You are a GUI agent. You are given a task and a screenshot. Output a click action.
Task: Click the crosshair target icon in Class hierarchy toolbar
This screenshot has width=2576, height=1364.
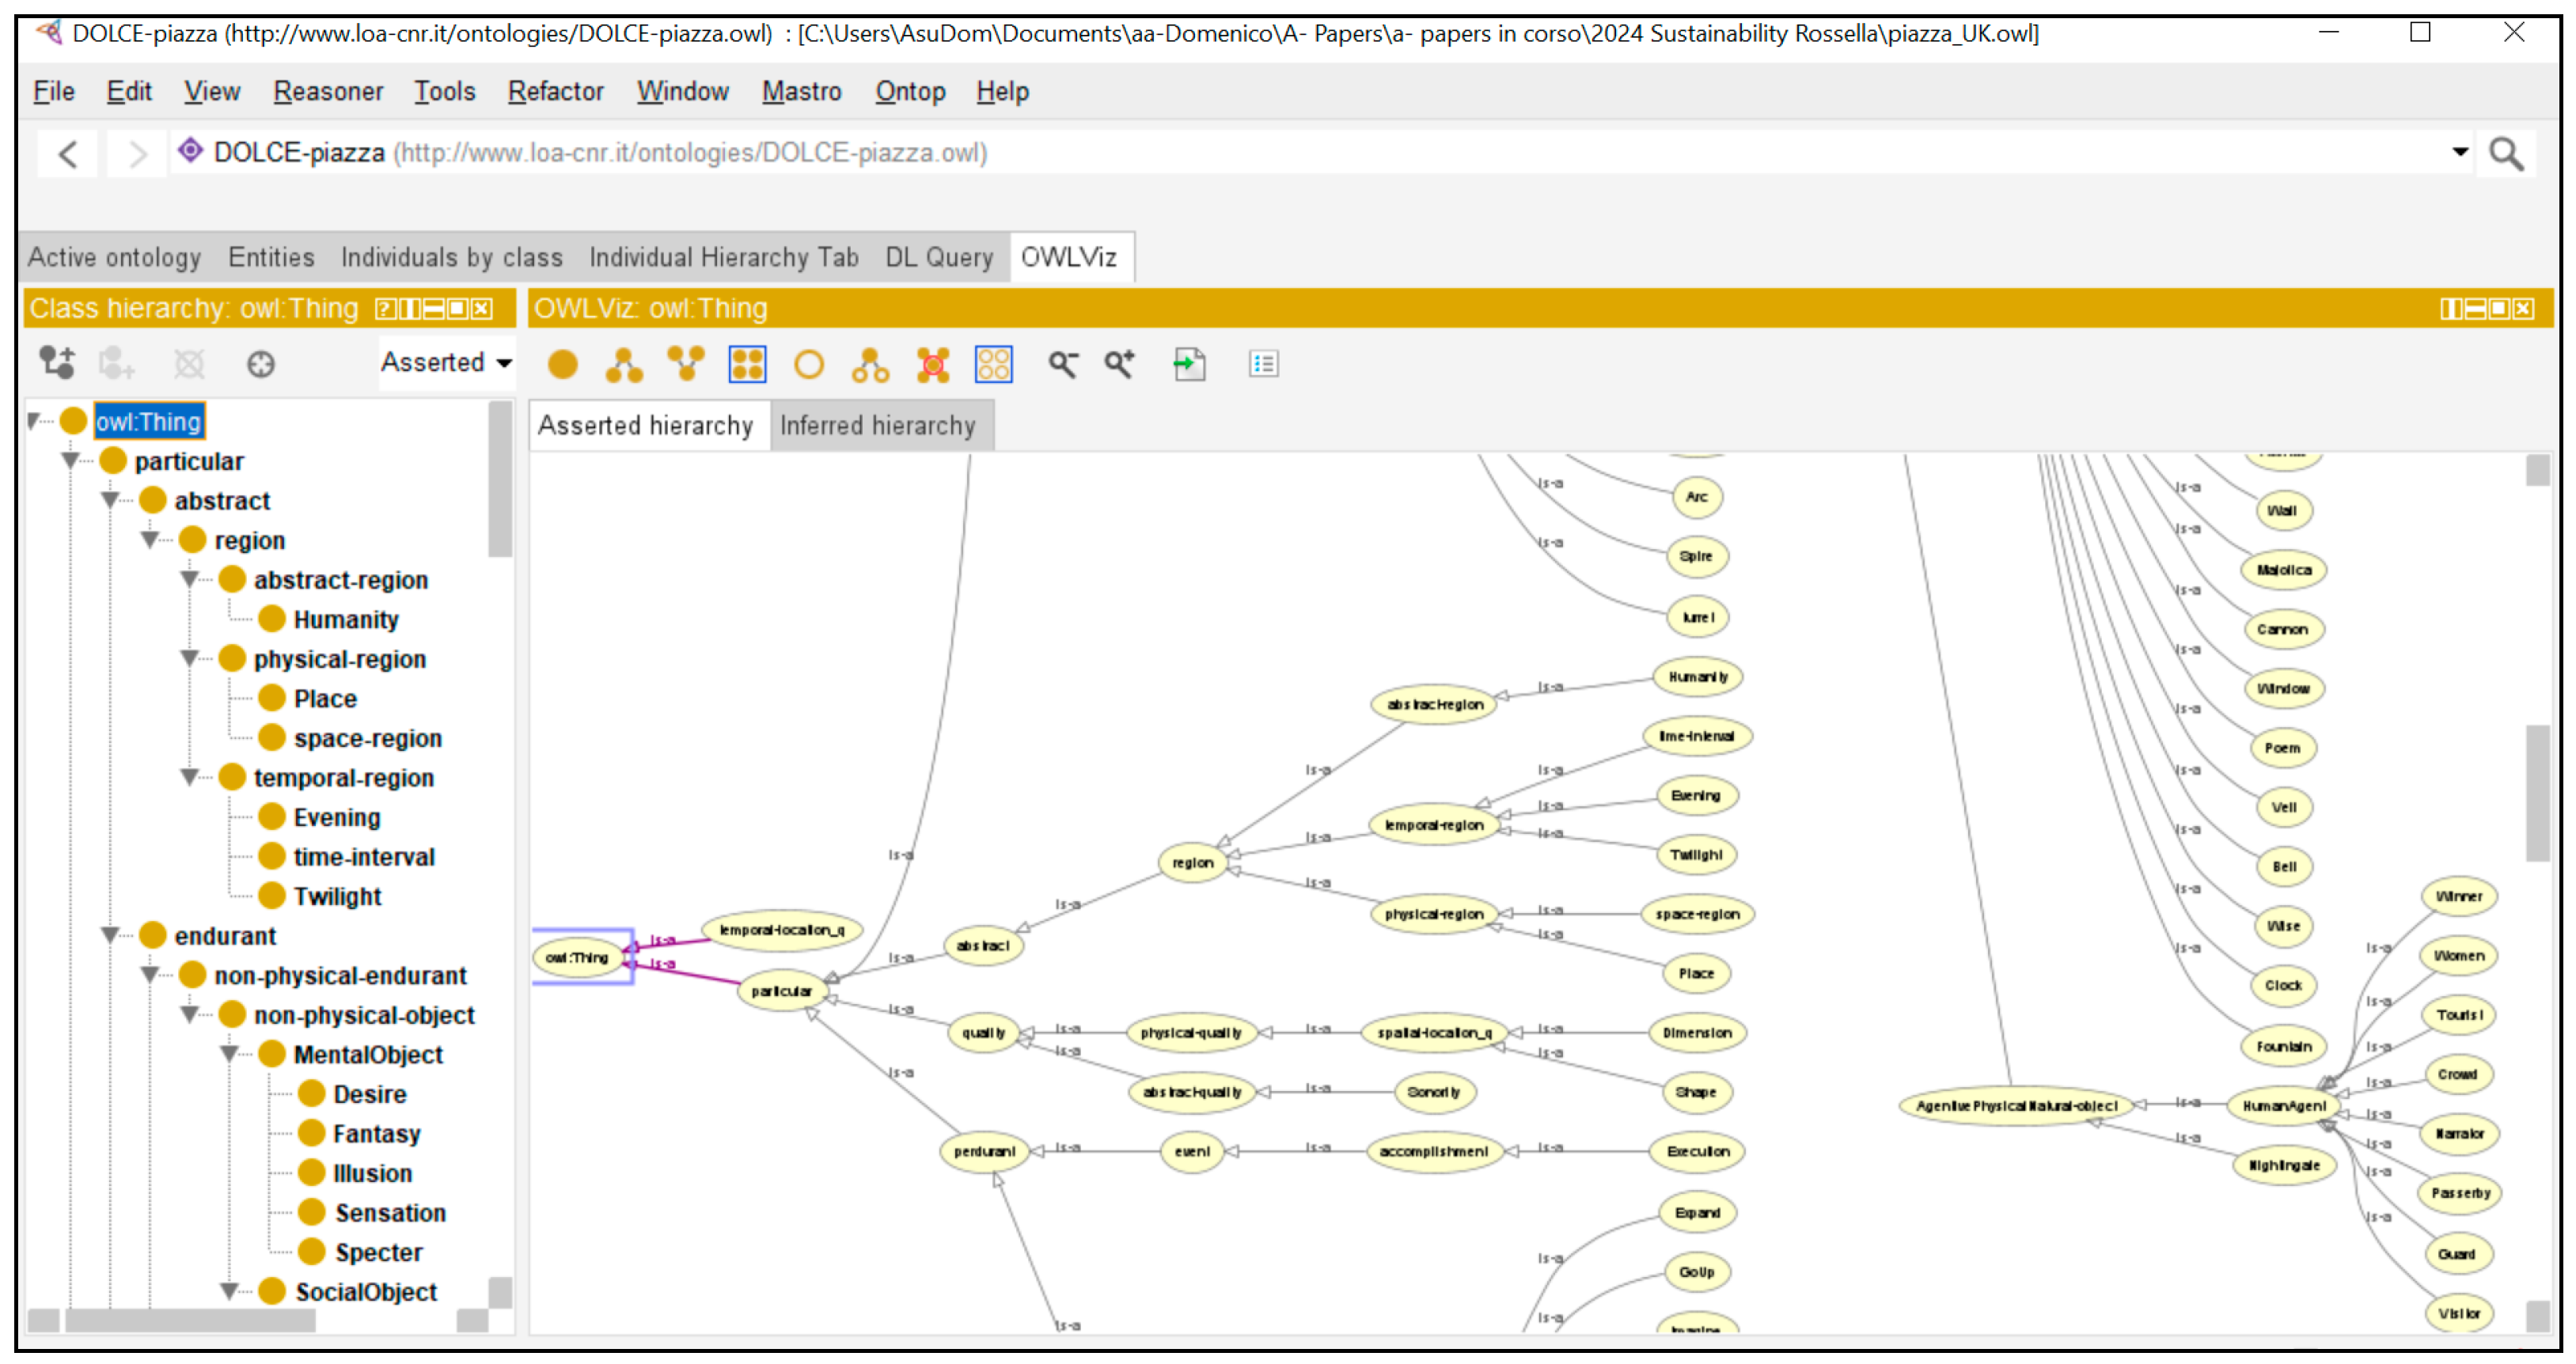(x=261, y=364)
